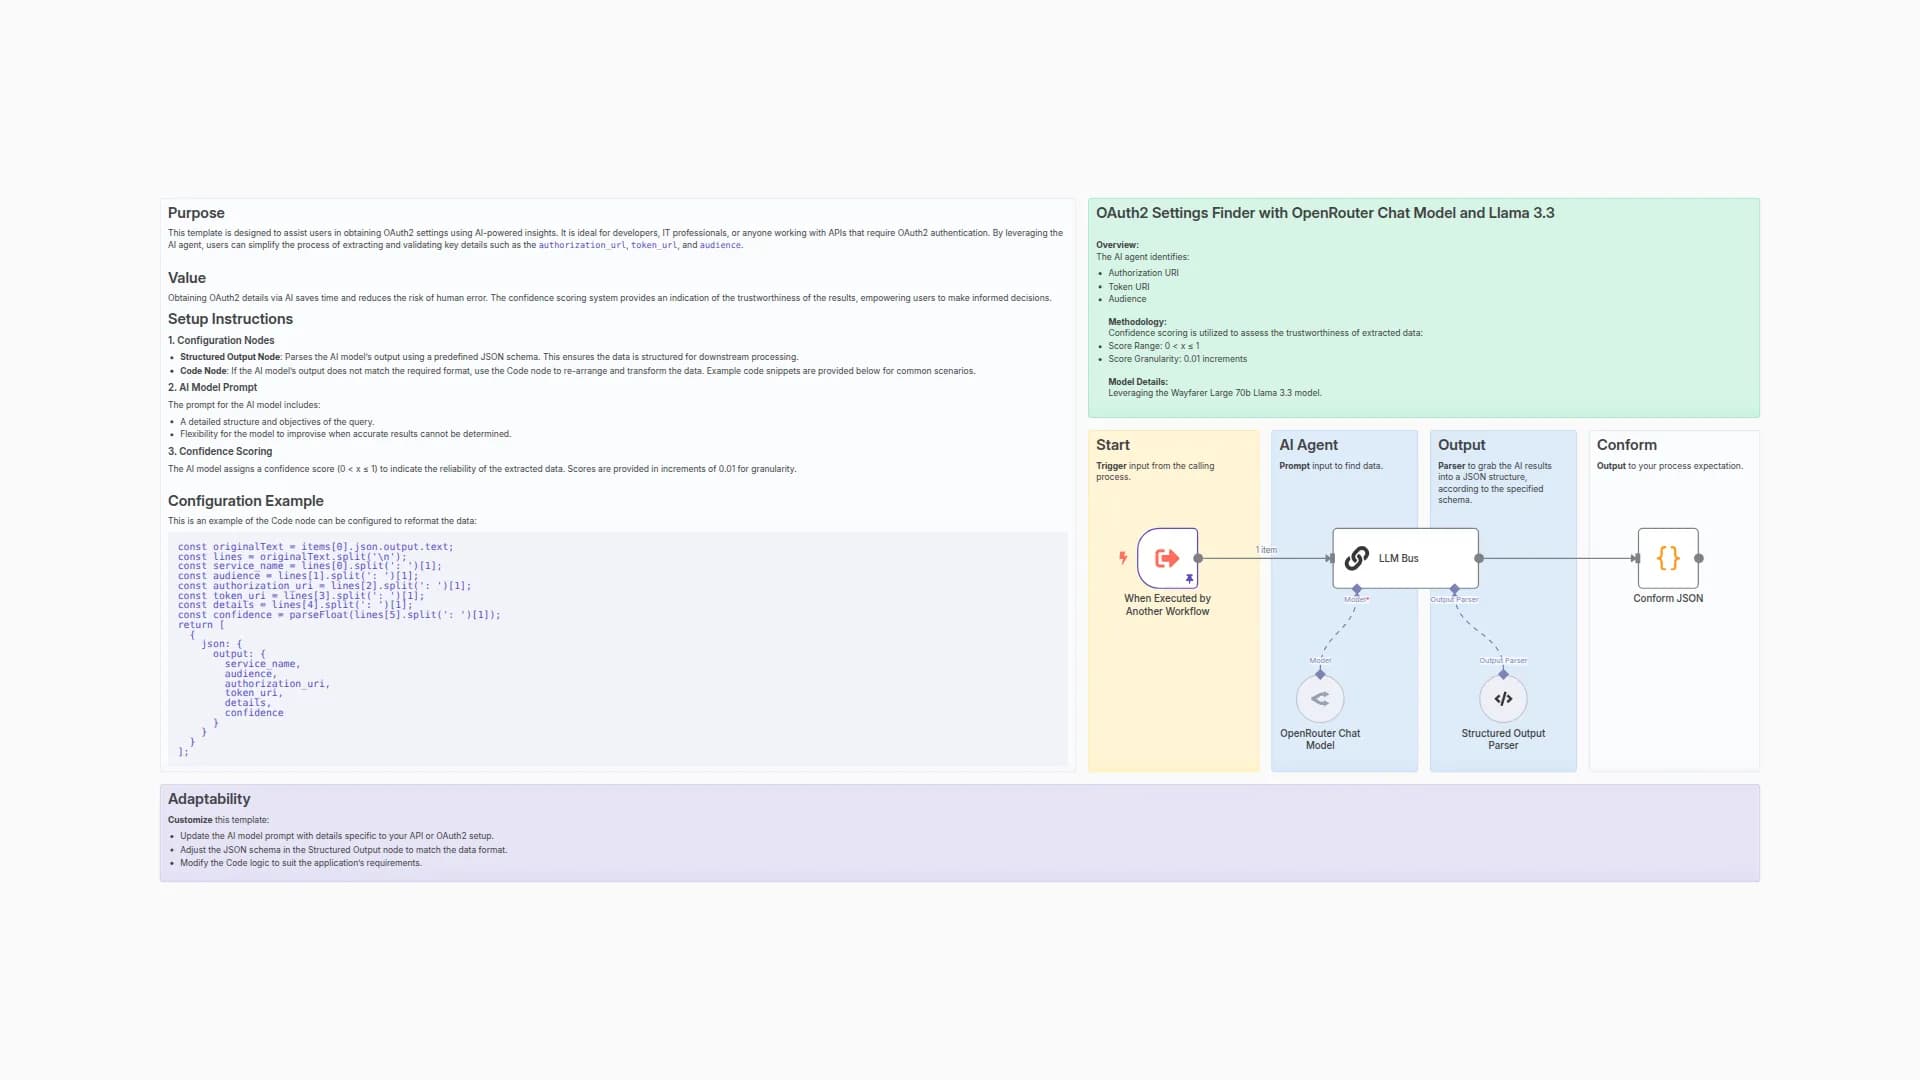
Task: Open the OpenRouter Chat Model node icon
Action: pyautogui.click(x=1320, y=698)
